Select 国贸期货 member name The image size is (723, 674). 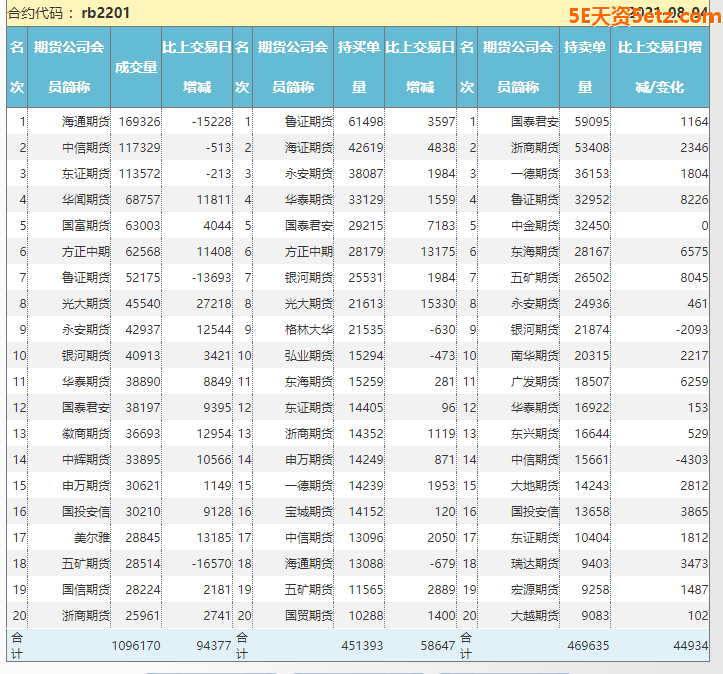tap(308, 615)
